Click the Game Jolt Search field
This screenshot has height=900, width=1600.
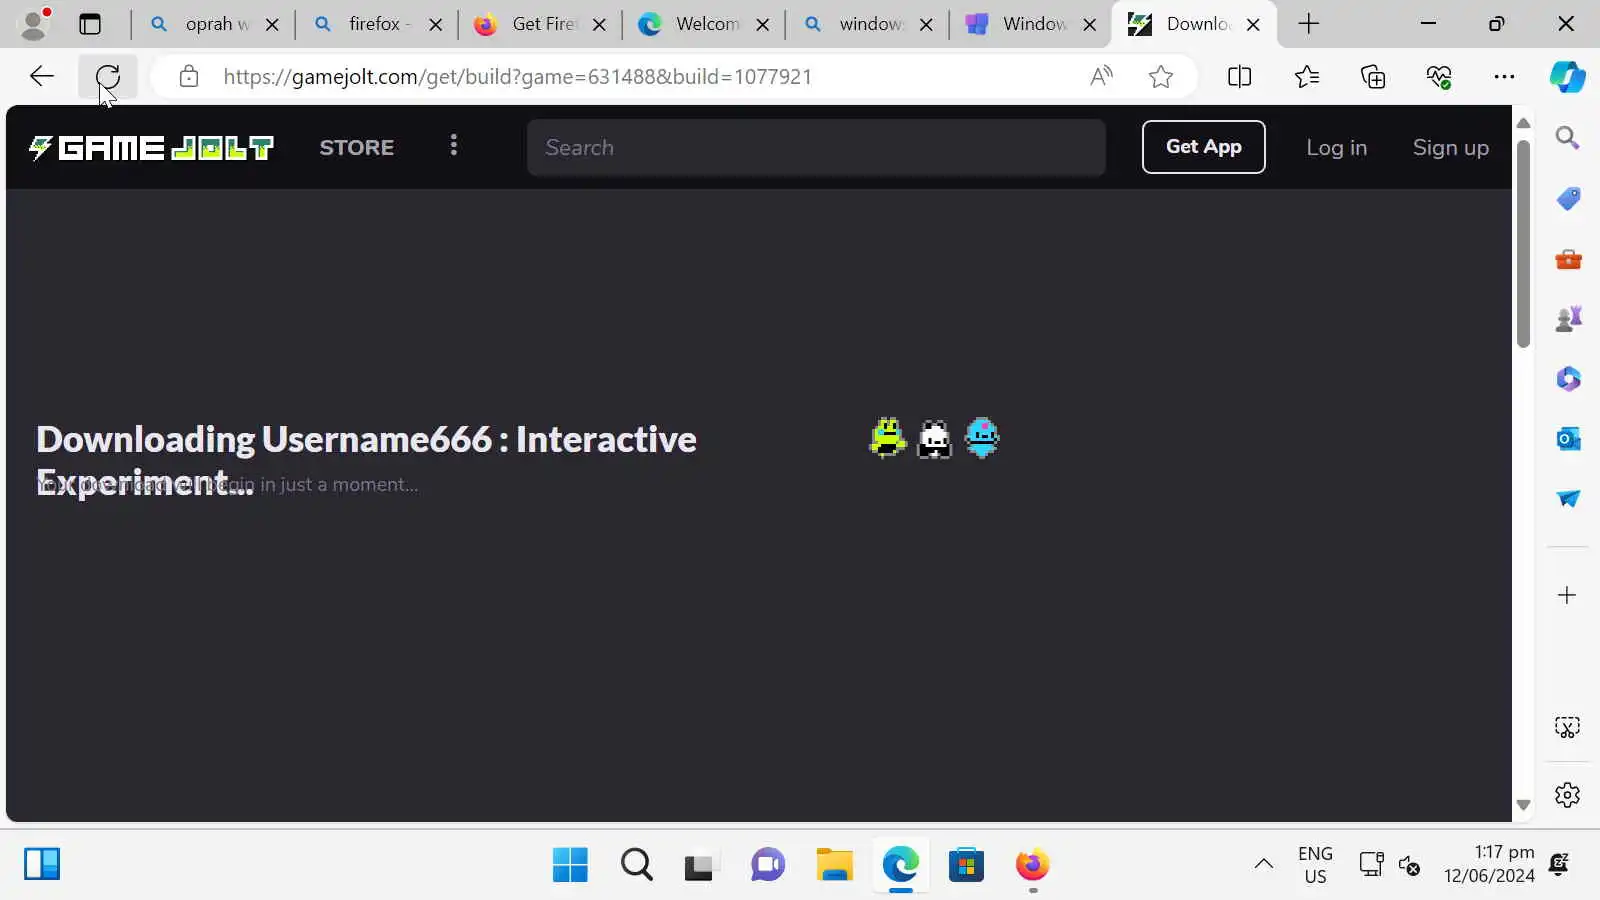(x=816, y=147)
